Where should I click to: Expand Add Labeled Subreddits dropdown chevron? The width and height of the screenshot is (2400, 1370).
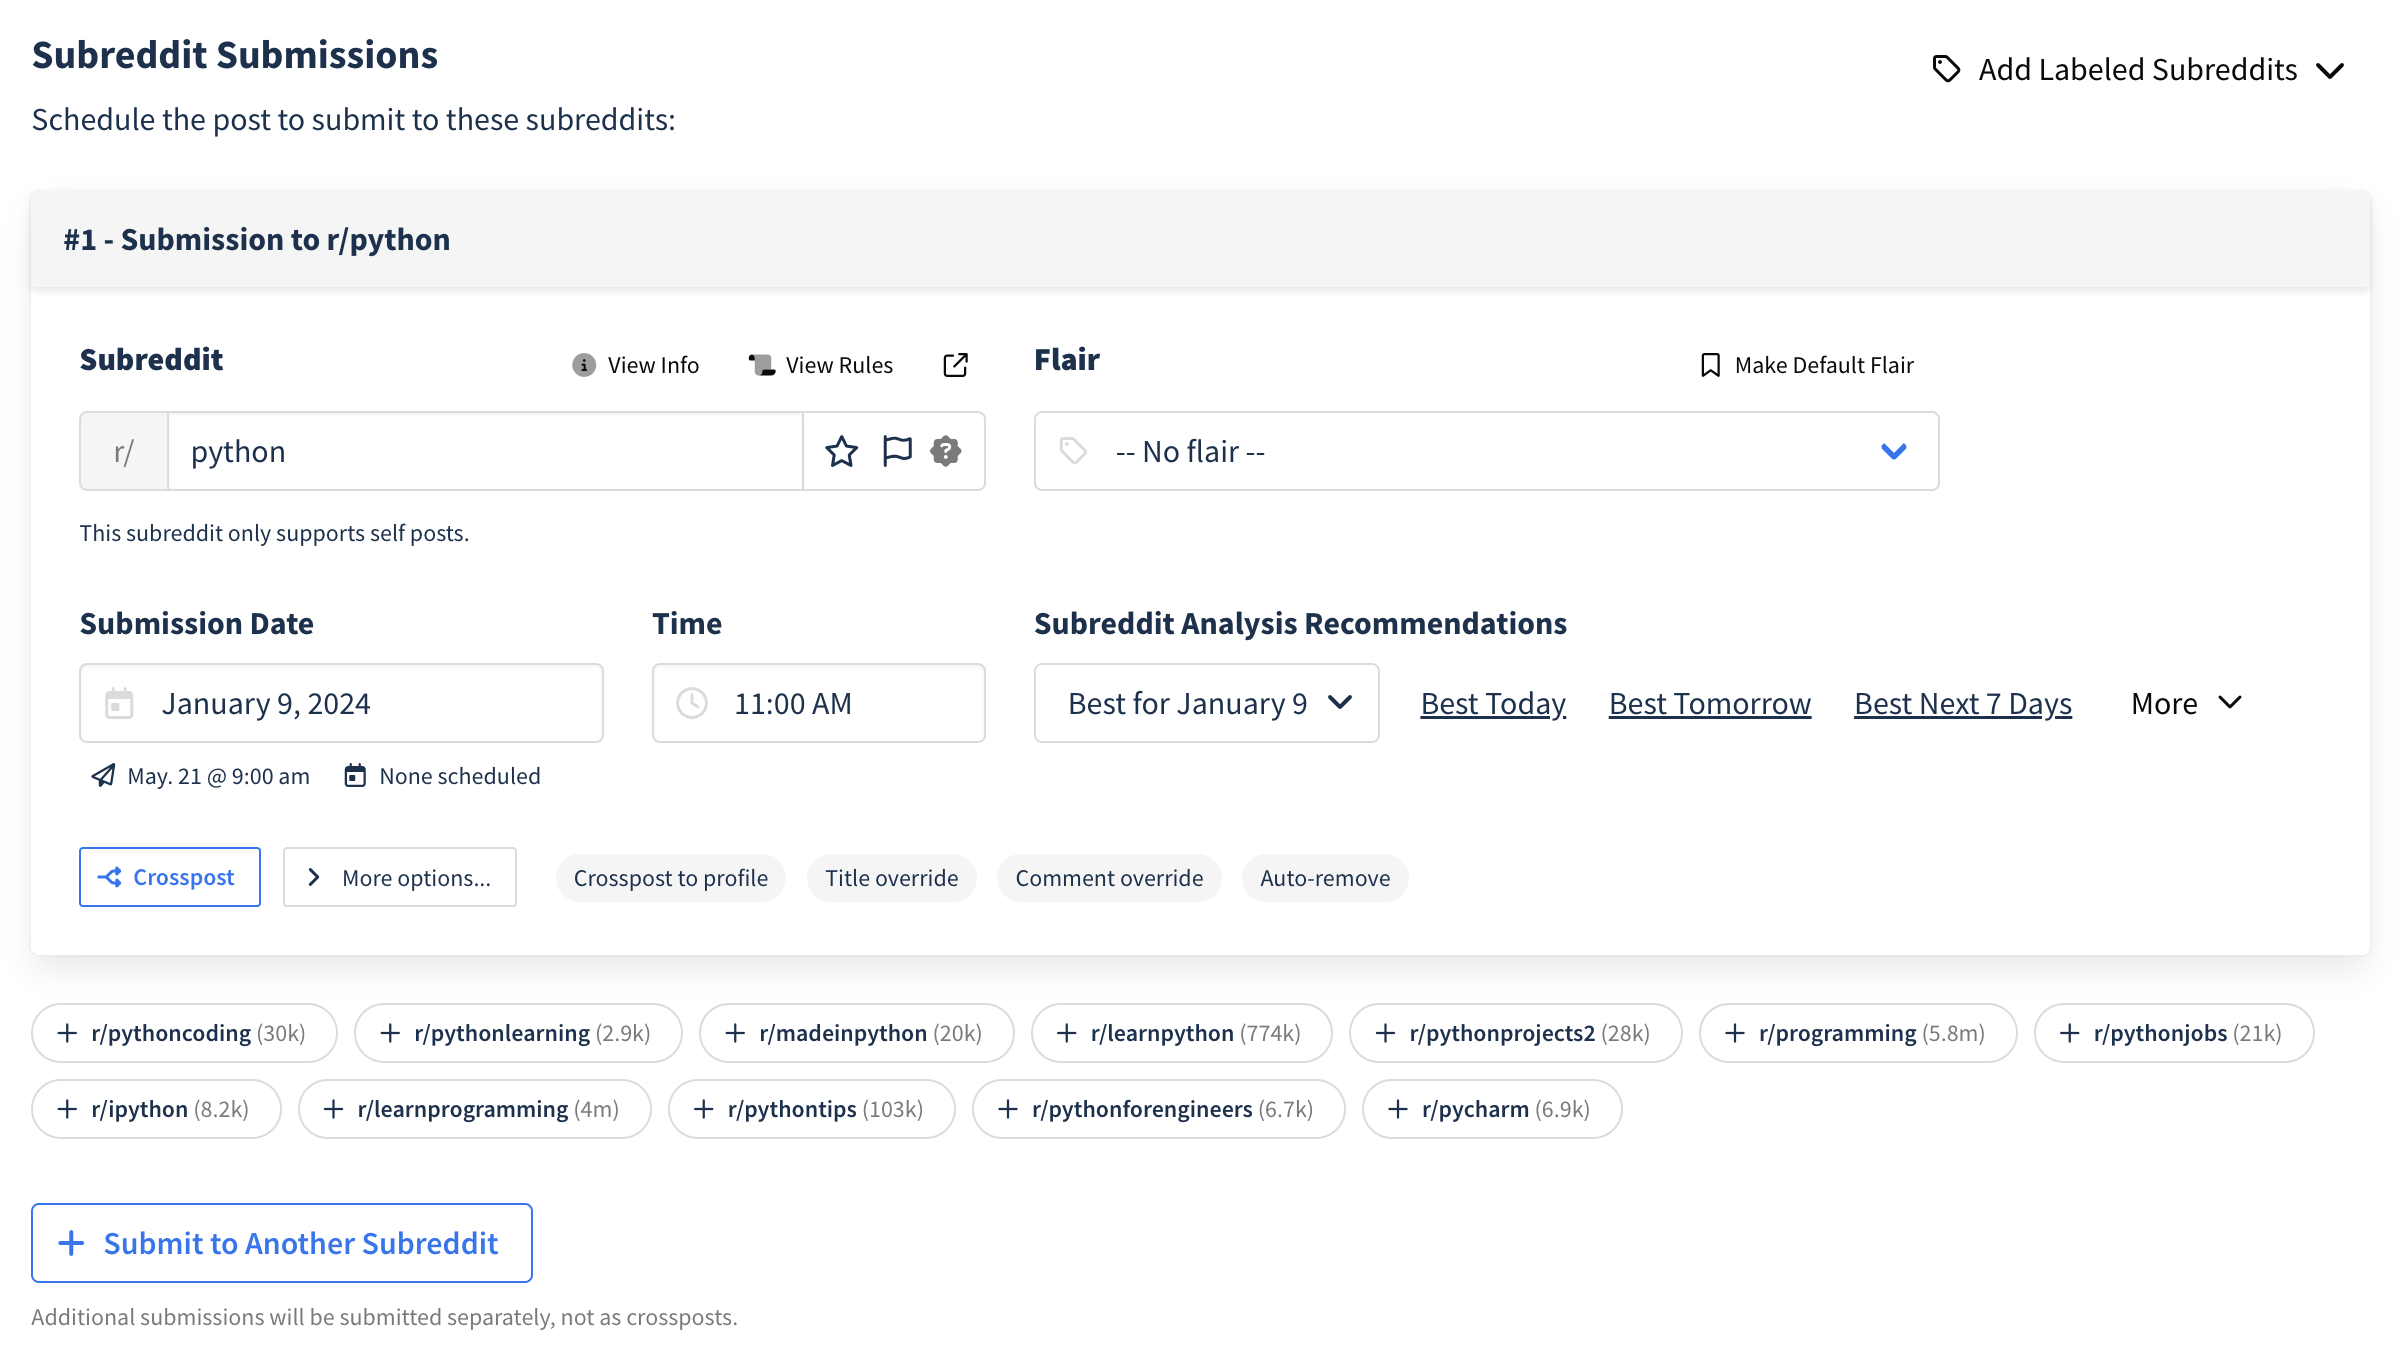pos(2331,71)
